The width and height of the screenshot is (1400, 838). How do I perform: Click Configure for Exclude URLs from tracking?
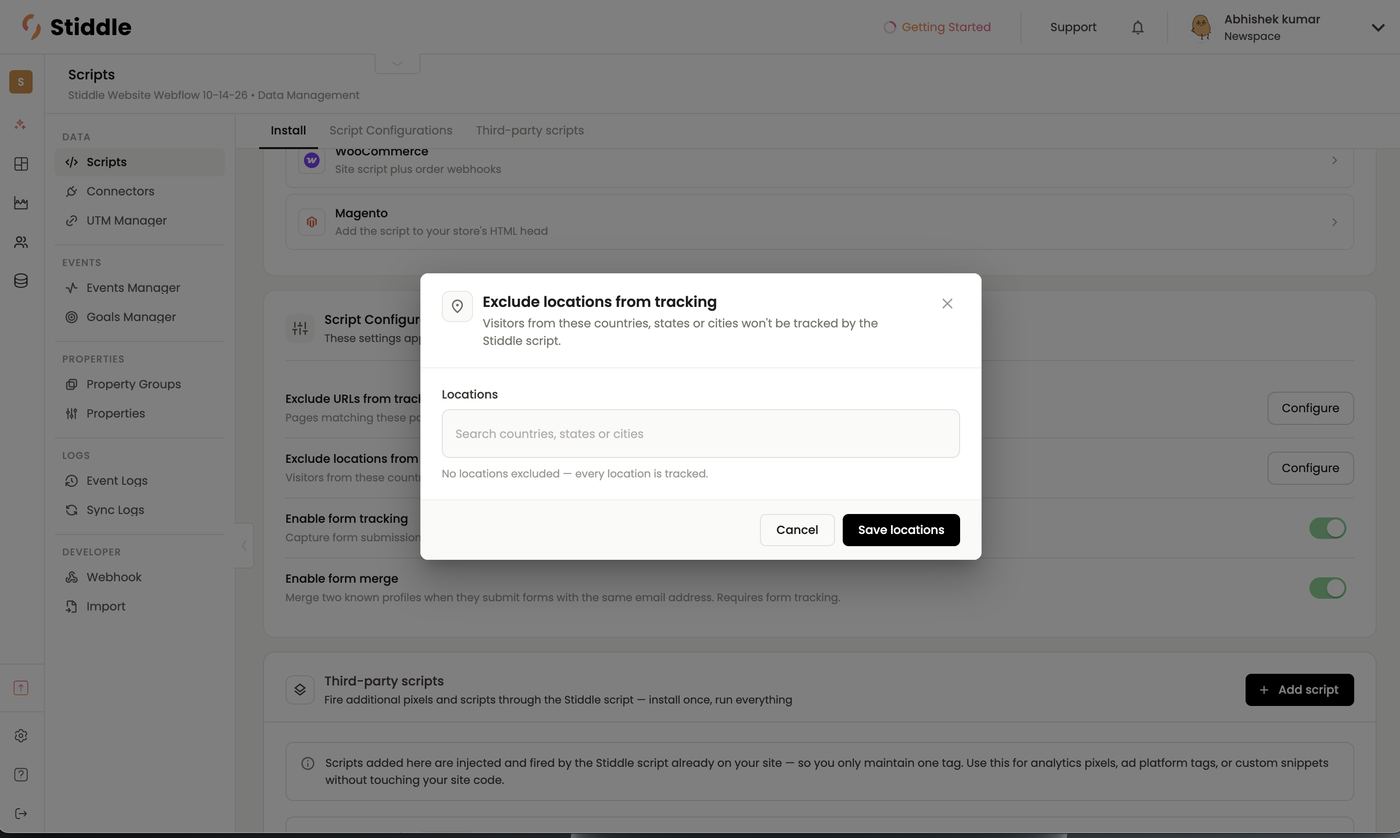[x=1310, y=408]
